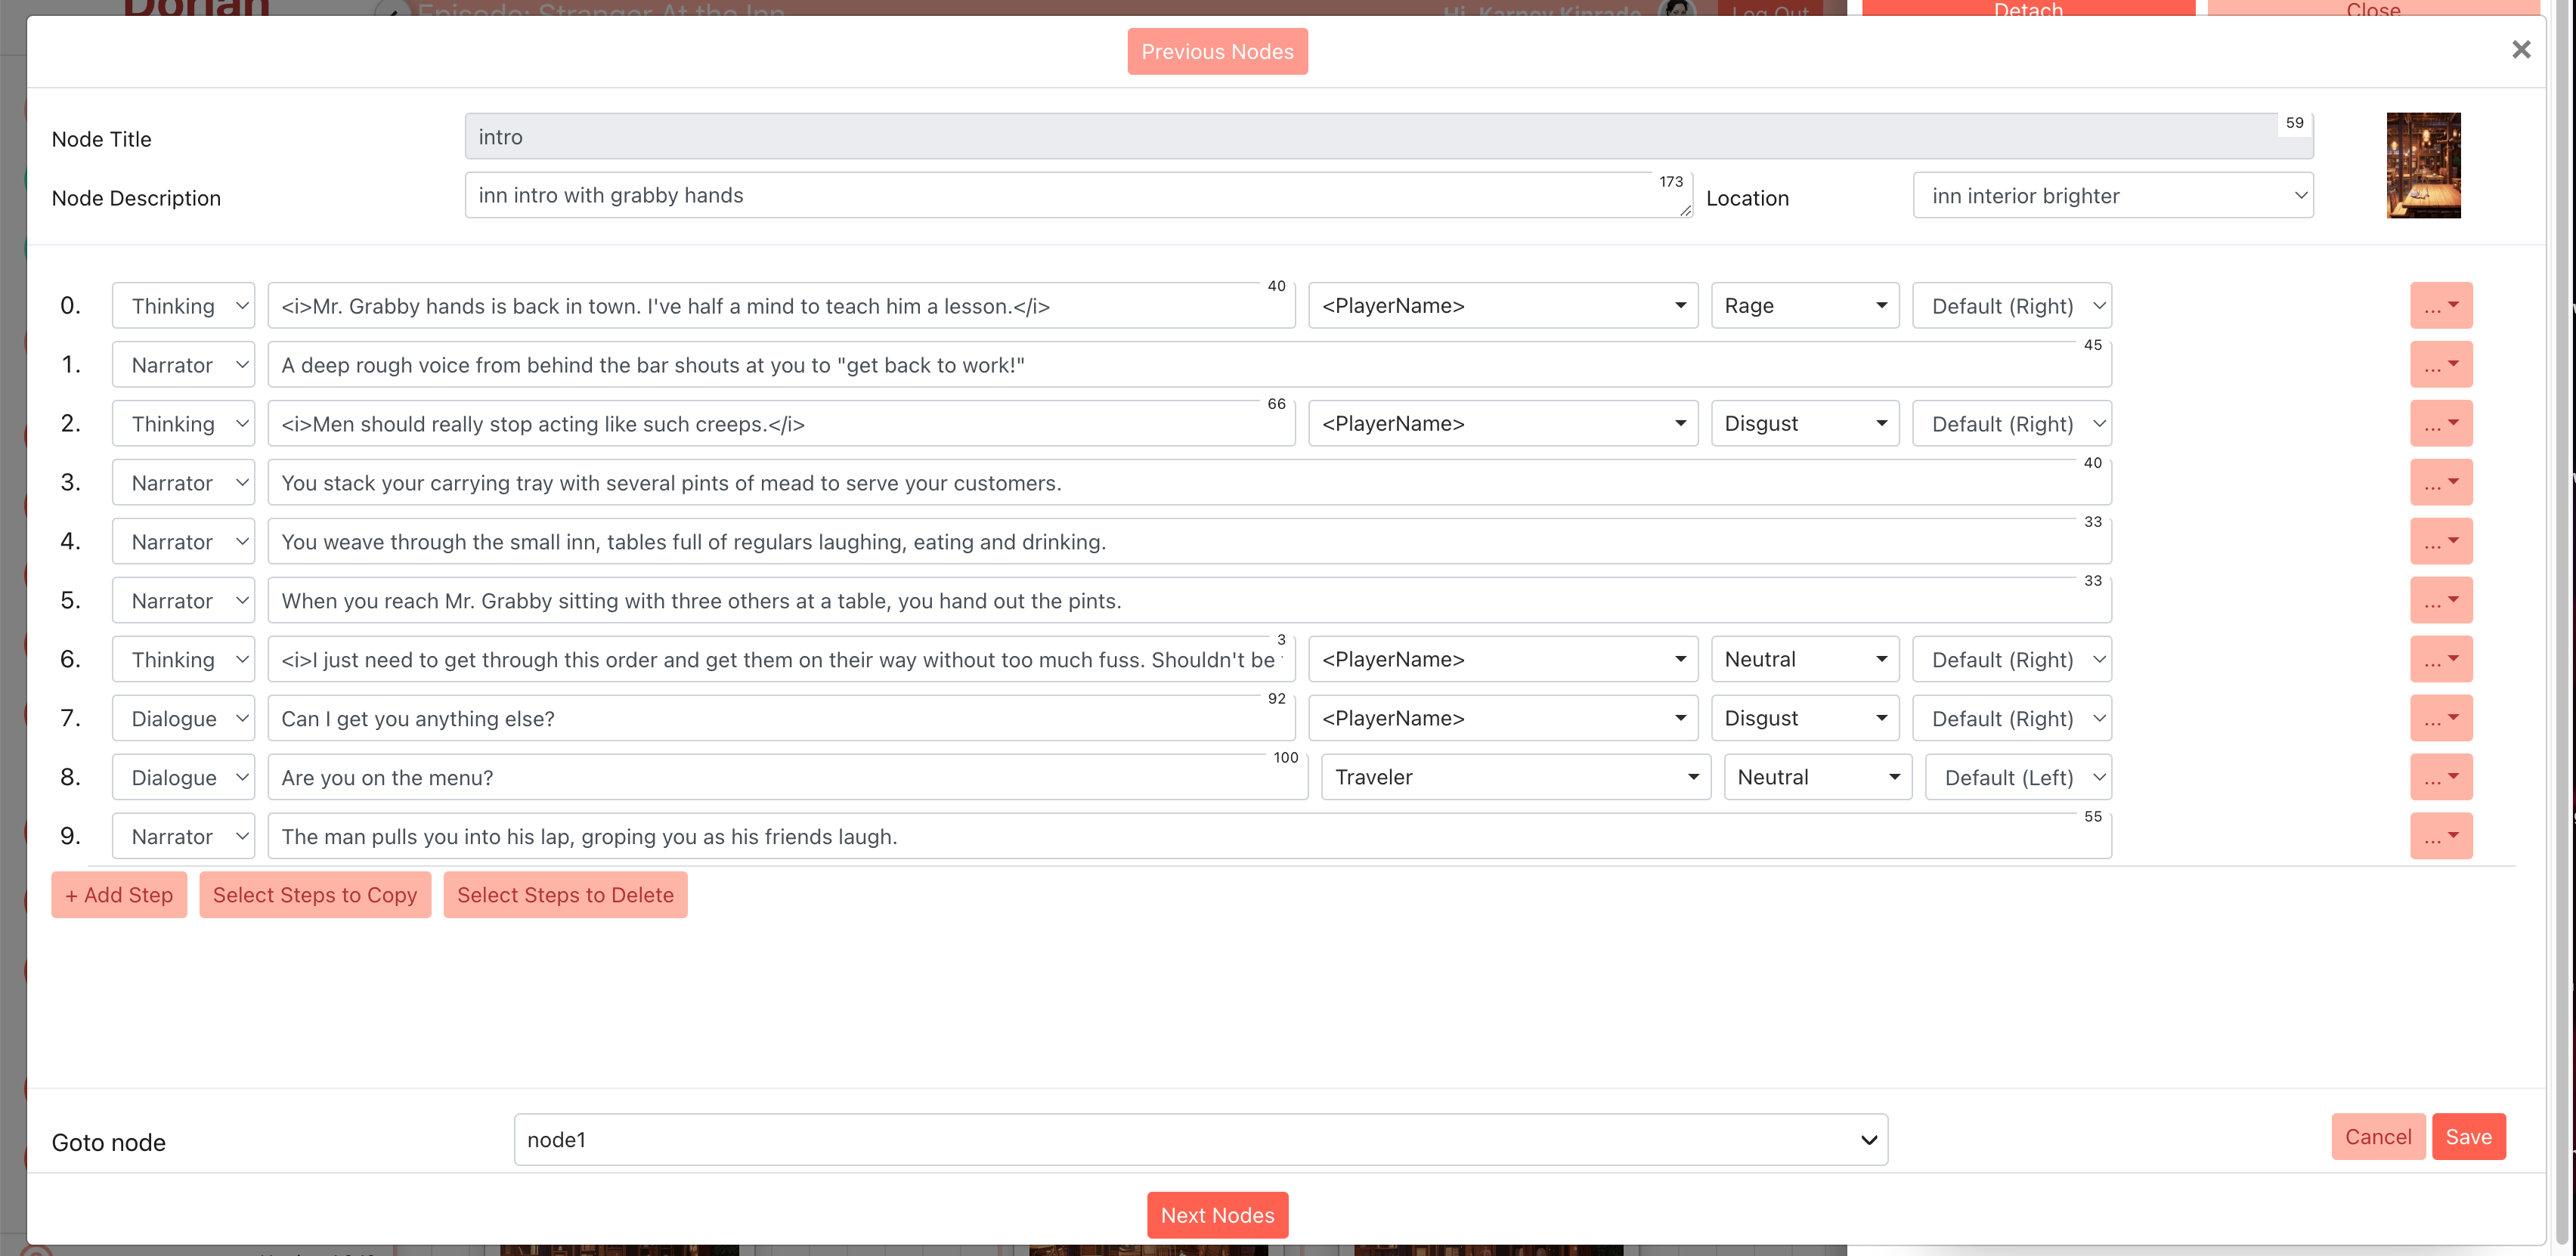This screenshot has height=1256, width=2576.
Task: Close the node editor with the X icon
Action: [2520, 50]
